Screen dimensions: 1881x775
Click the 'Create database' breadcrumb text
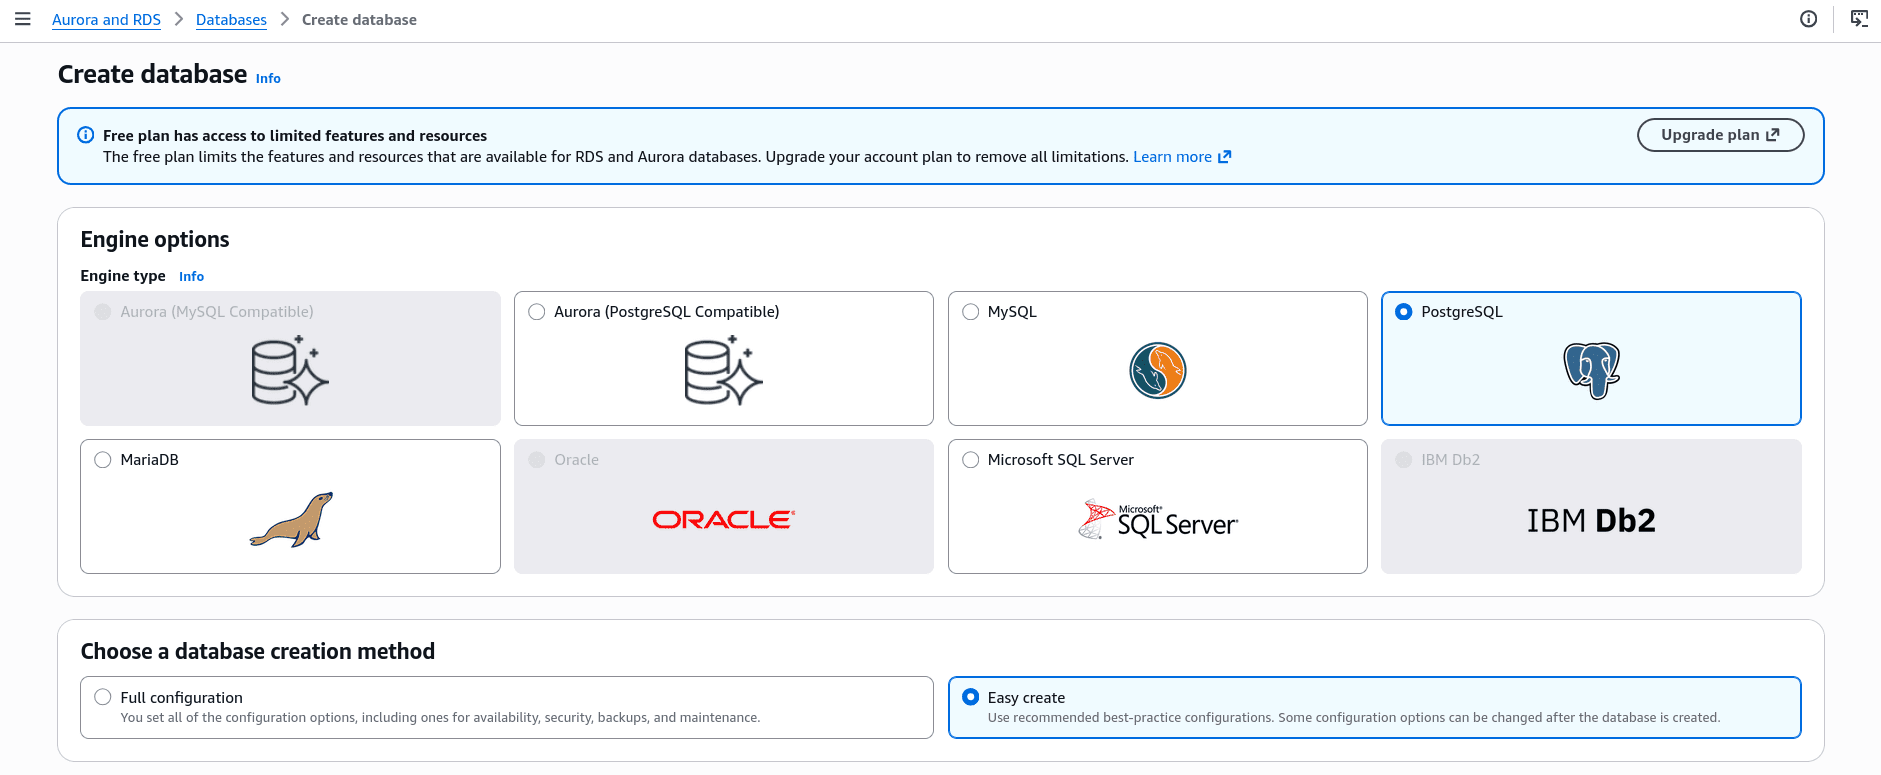click(359, 20)
